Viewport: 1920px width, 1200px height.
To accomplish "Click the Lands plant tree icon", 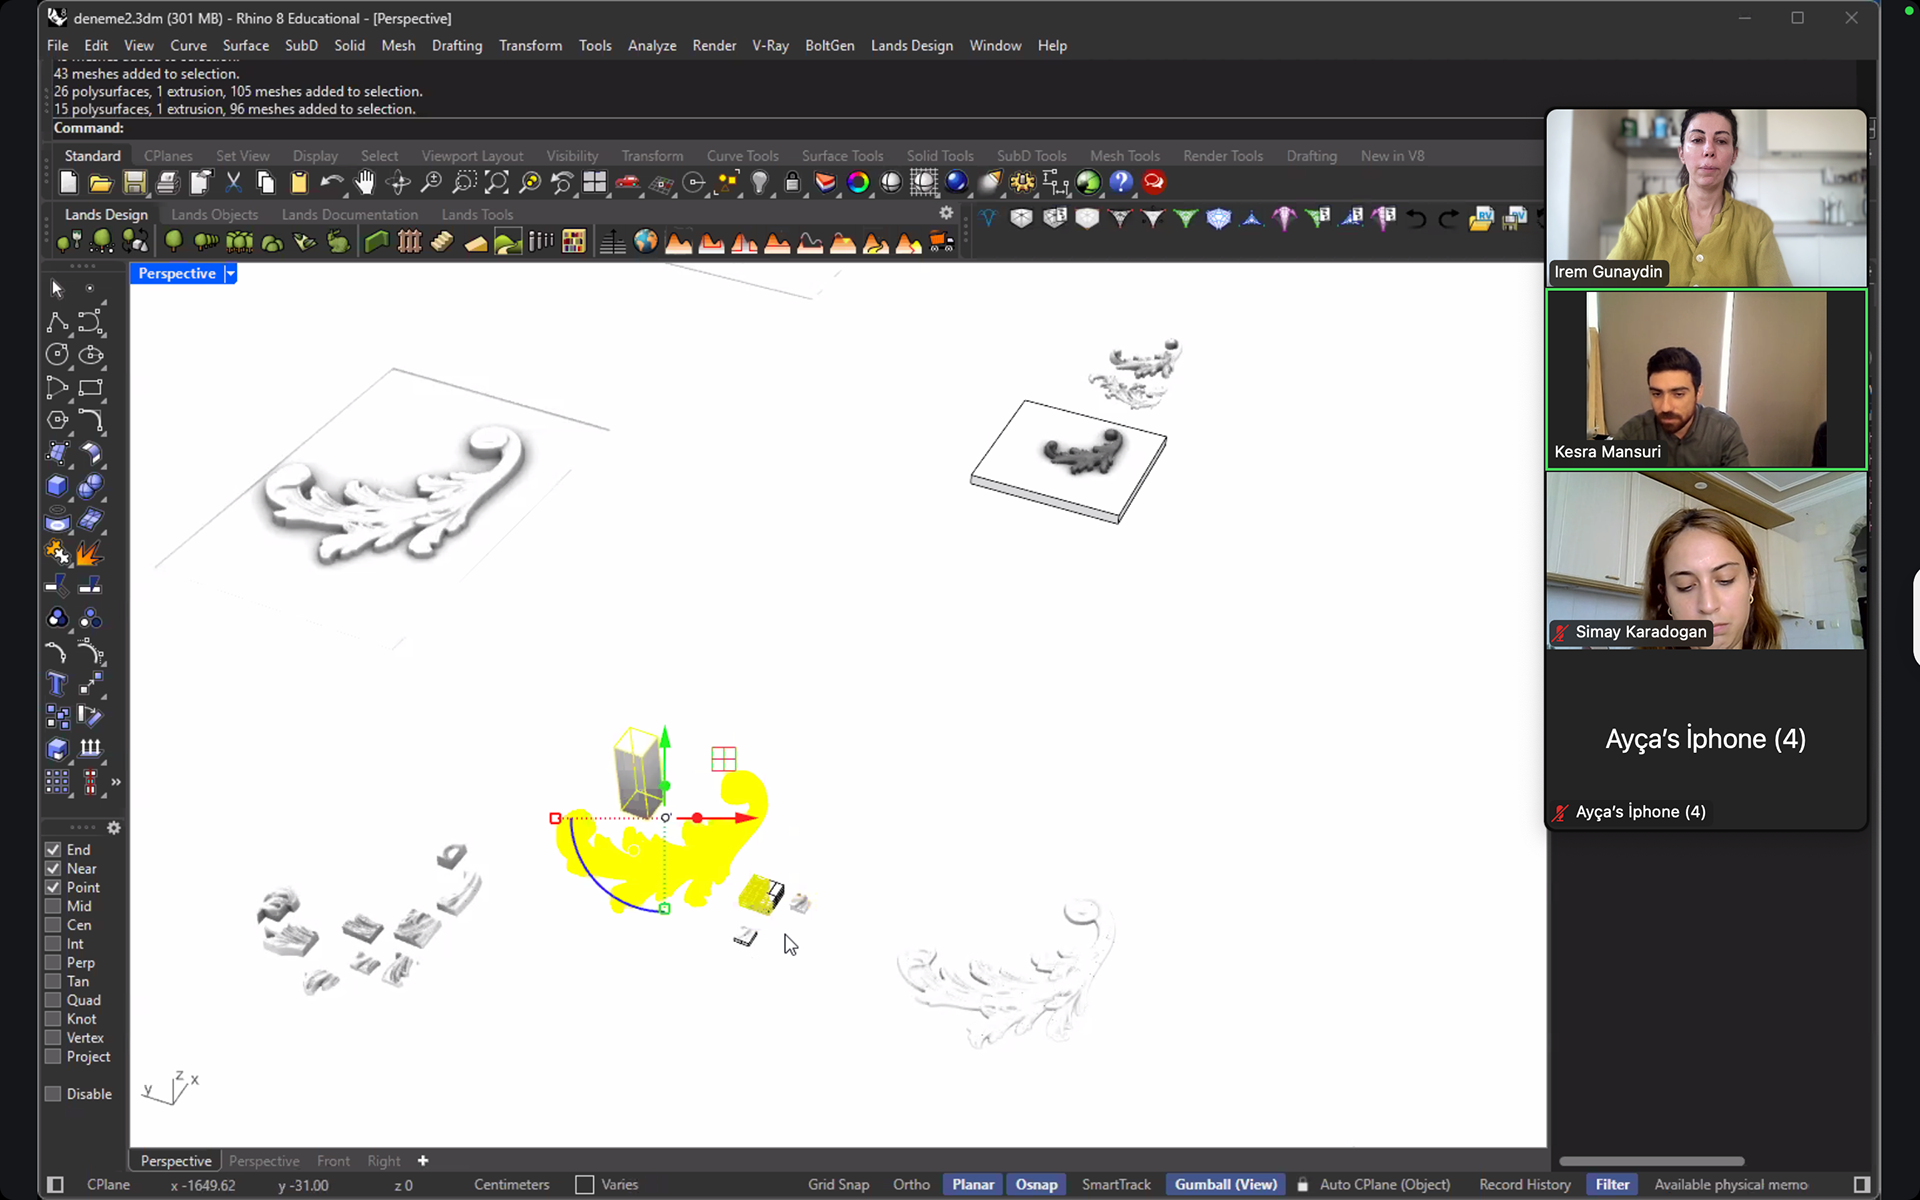I will (173, 241).
